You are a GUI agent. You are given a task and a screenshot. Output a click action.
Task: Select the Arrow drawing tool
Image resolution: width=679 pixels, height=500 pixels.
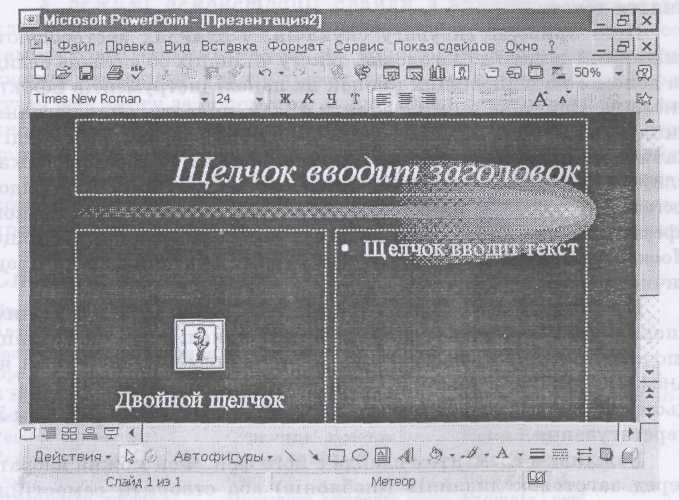[313, 455]
